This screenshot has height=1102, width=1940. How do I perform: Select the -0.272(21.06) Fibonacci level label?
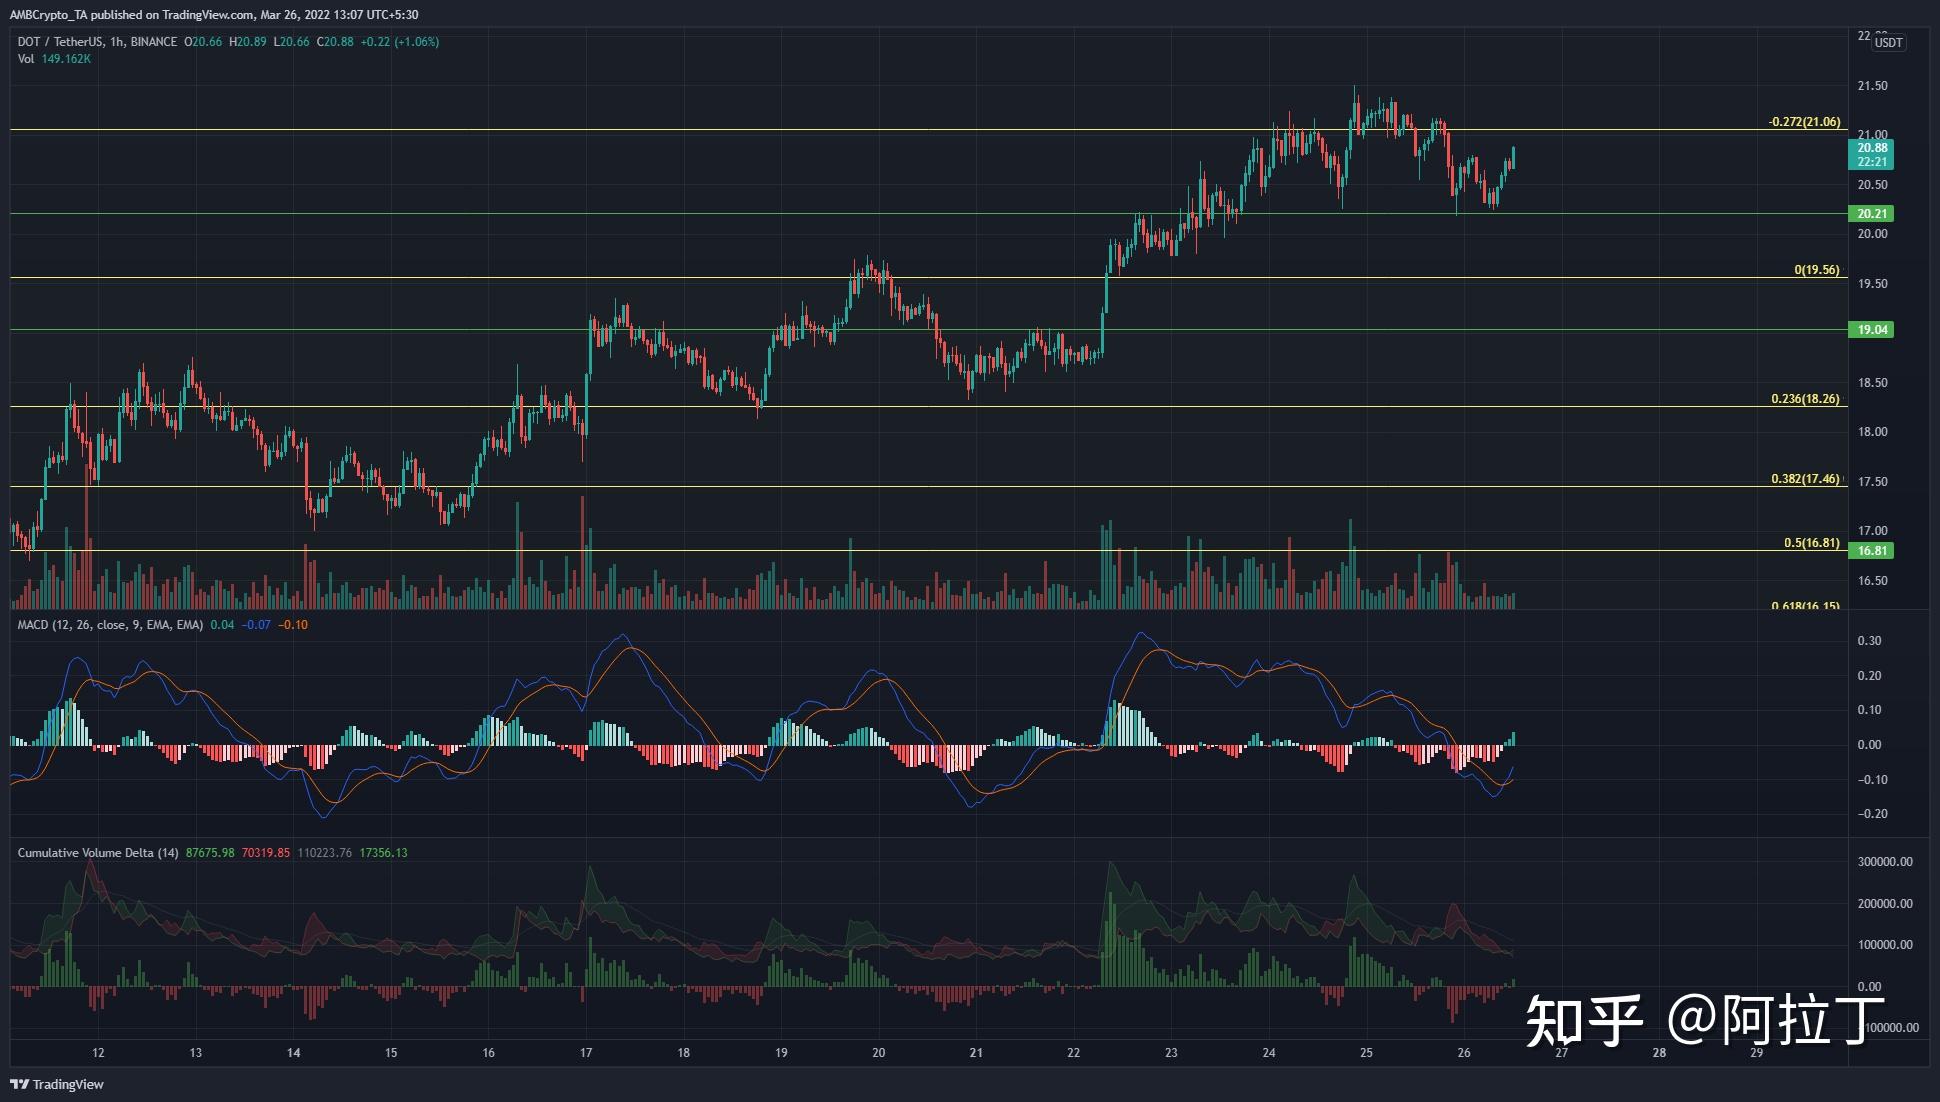pos(1803,122)
